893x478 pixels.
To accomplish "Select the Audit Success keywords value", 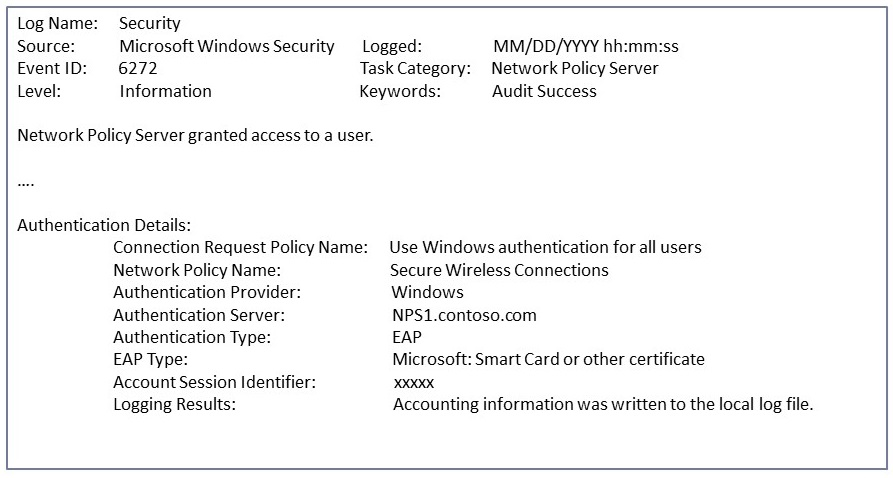I will [x=544, y=91].
